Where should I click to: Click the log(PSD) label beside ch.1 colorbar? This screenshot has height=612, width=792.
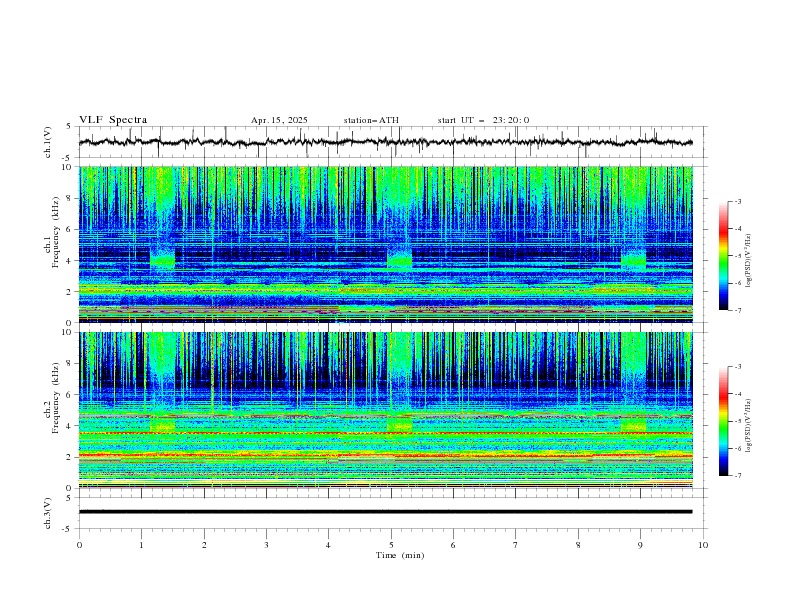(x=749, y=261)
